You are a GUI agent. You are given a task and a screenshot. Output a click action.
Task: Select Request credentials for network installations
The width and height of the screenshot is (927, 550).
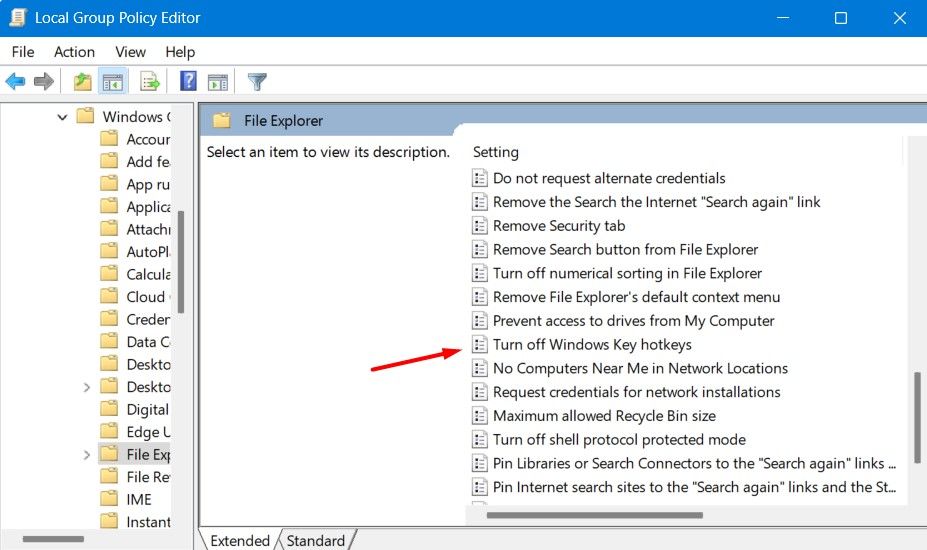click(636, 392)
